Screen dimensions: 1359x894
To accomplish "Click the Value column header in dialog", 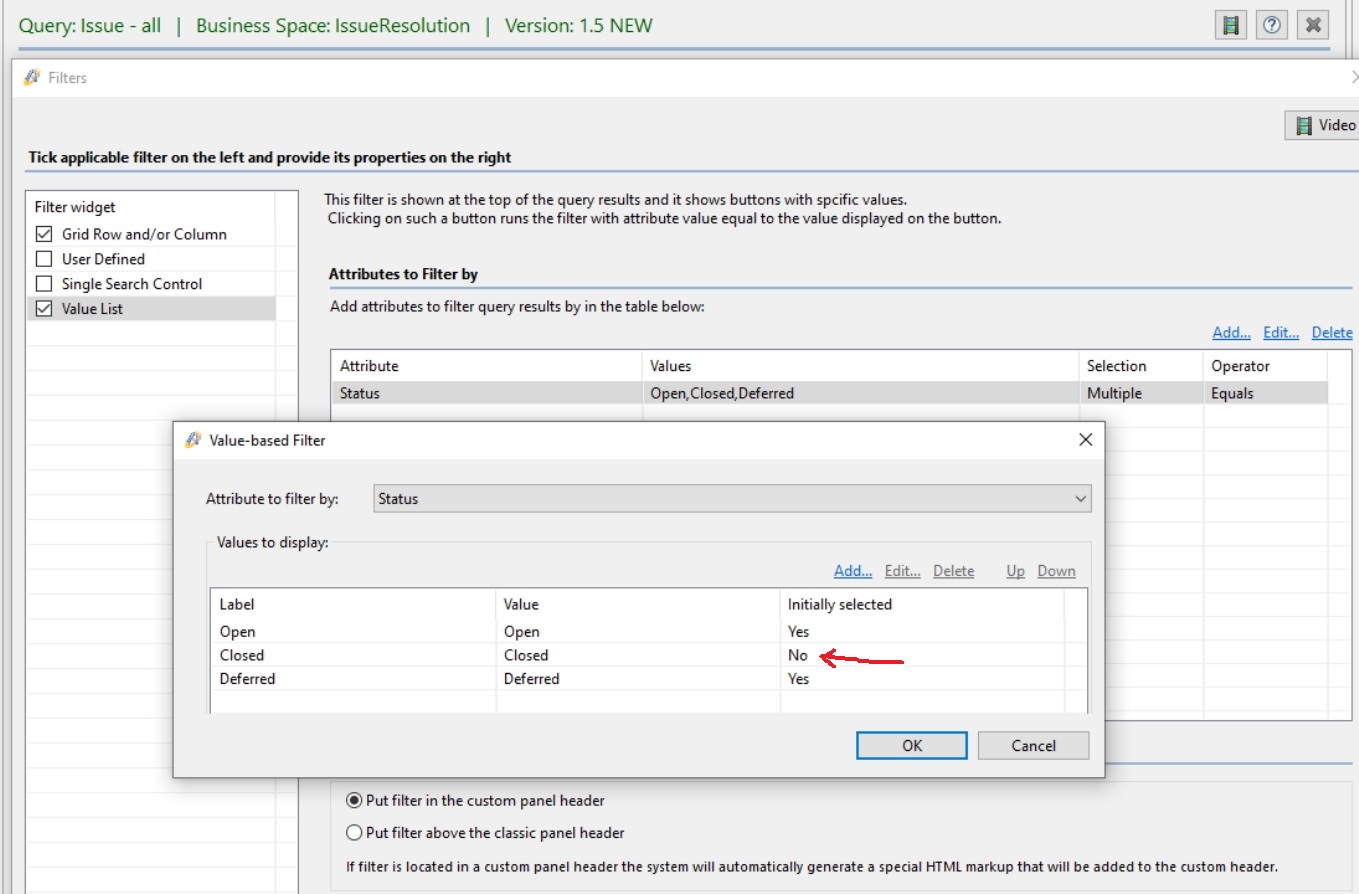I will (638, 604).
